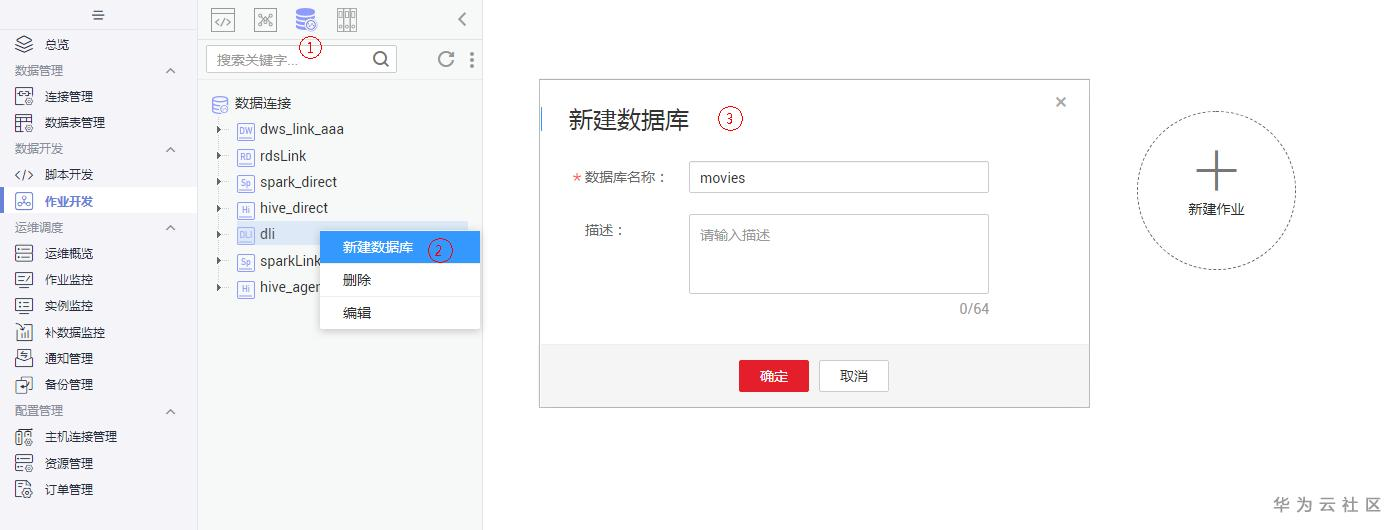Open 数据表管理 in the sidebar

coord(75,123)
